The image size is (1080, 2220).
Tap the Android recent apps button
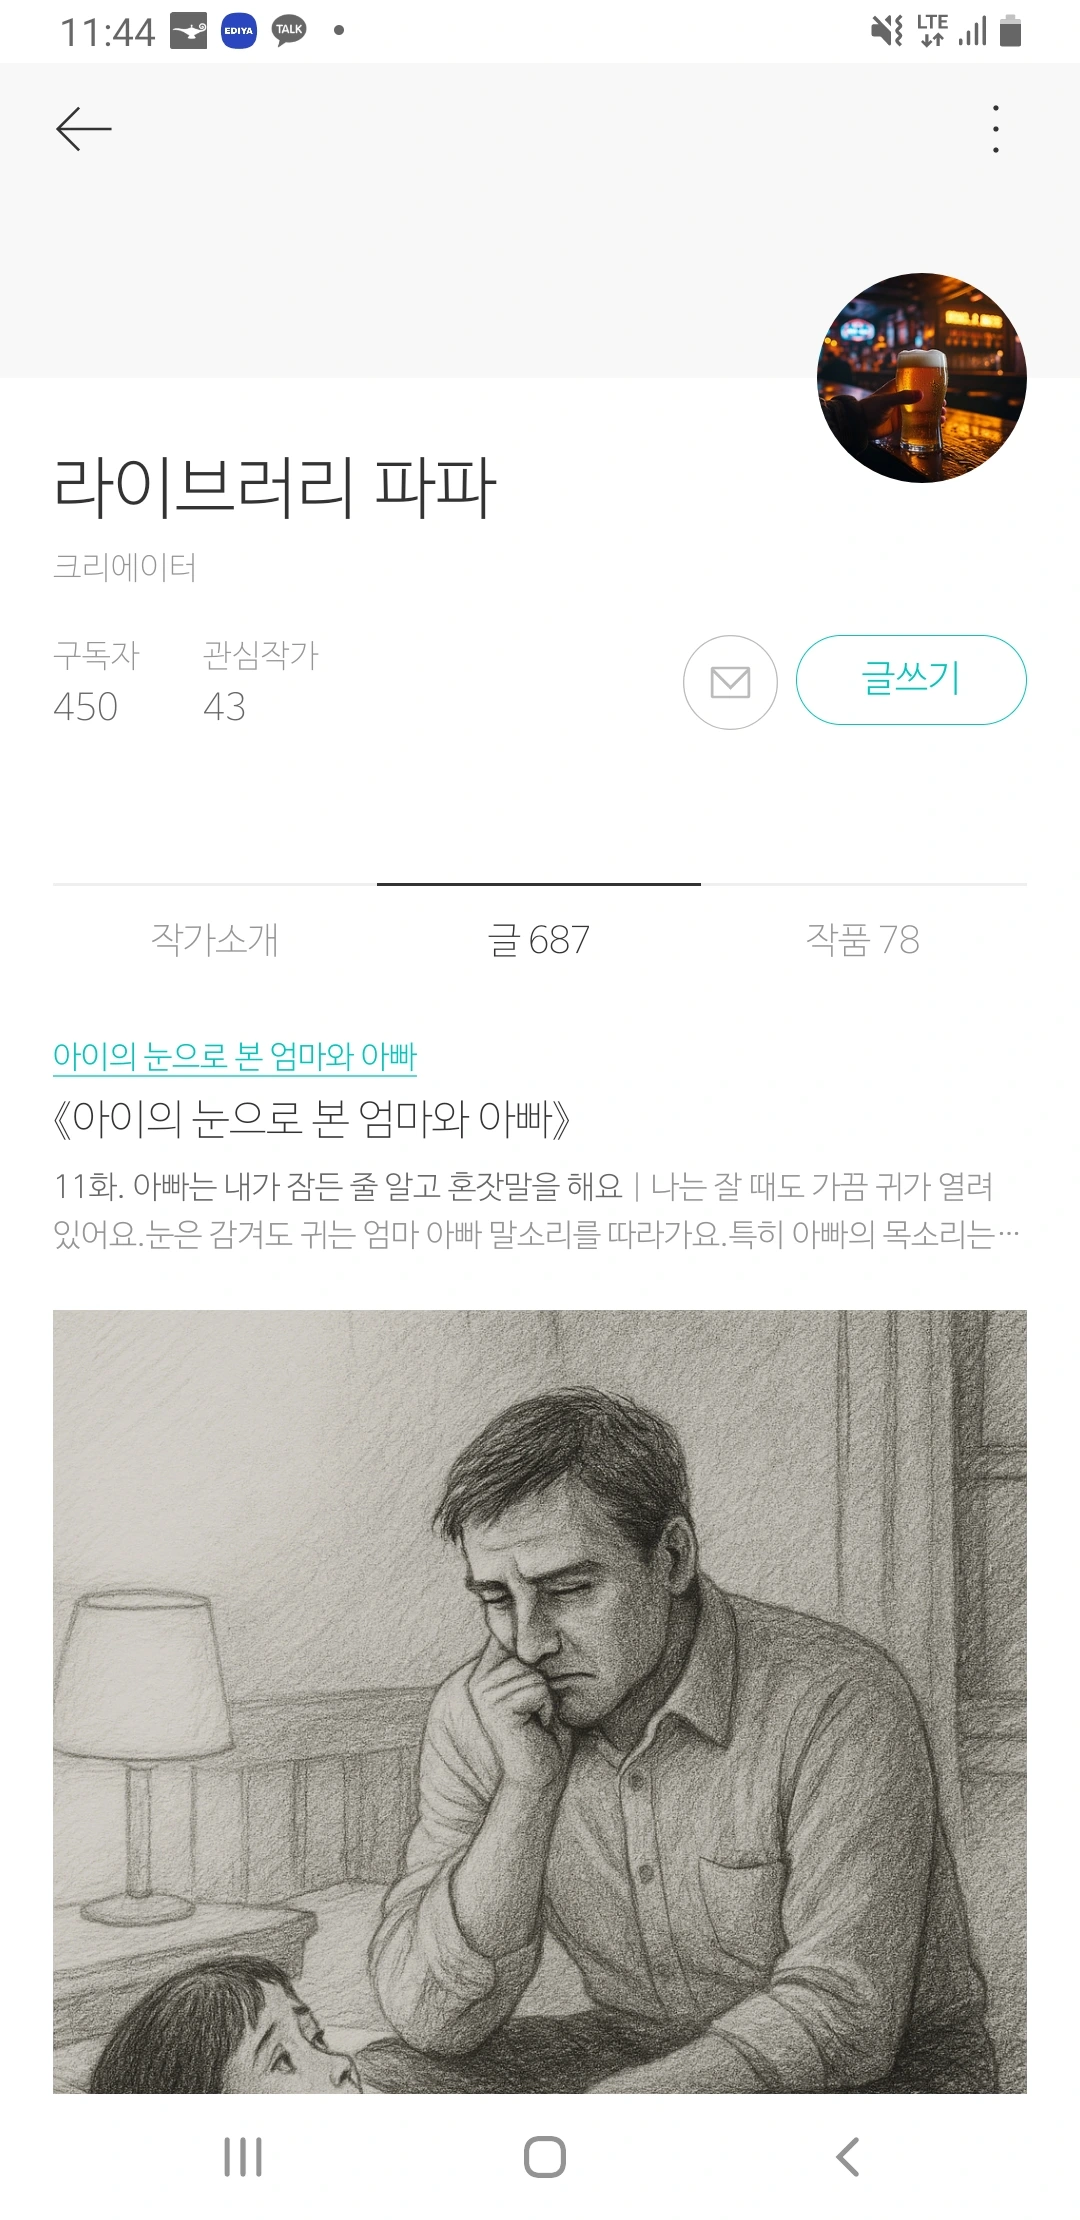(243, 2157)
